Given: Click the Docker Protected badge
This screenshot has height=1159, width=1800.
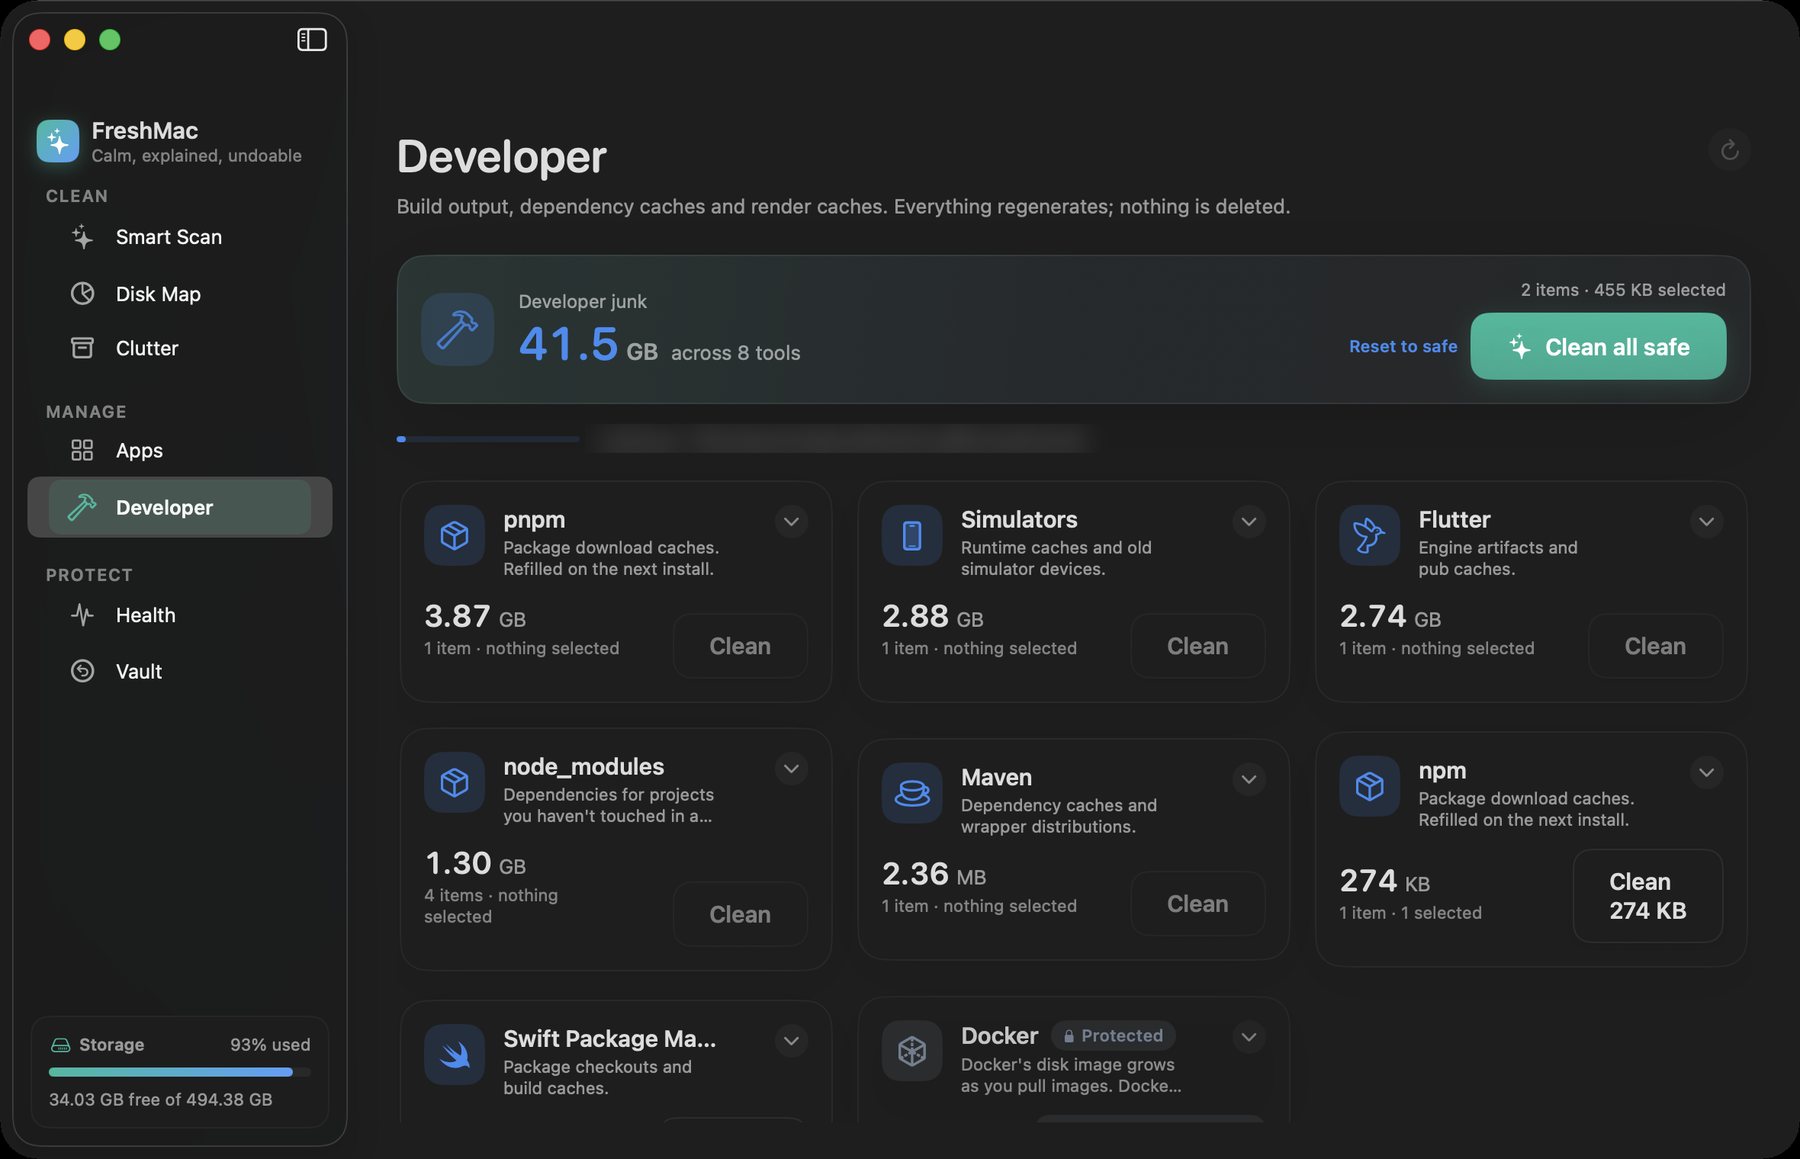Looking at the screenshot, I should pos(1113,1035).
